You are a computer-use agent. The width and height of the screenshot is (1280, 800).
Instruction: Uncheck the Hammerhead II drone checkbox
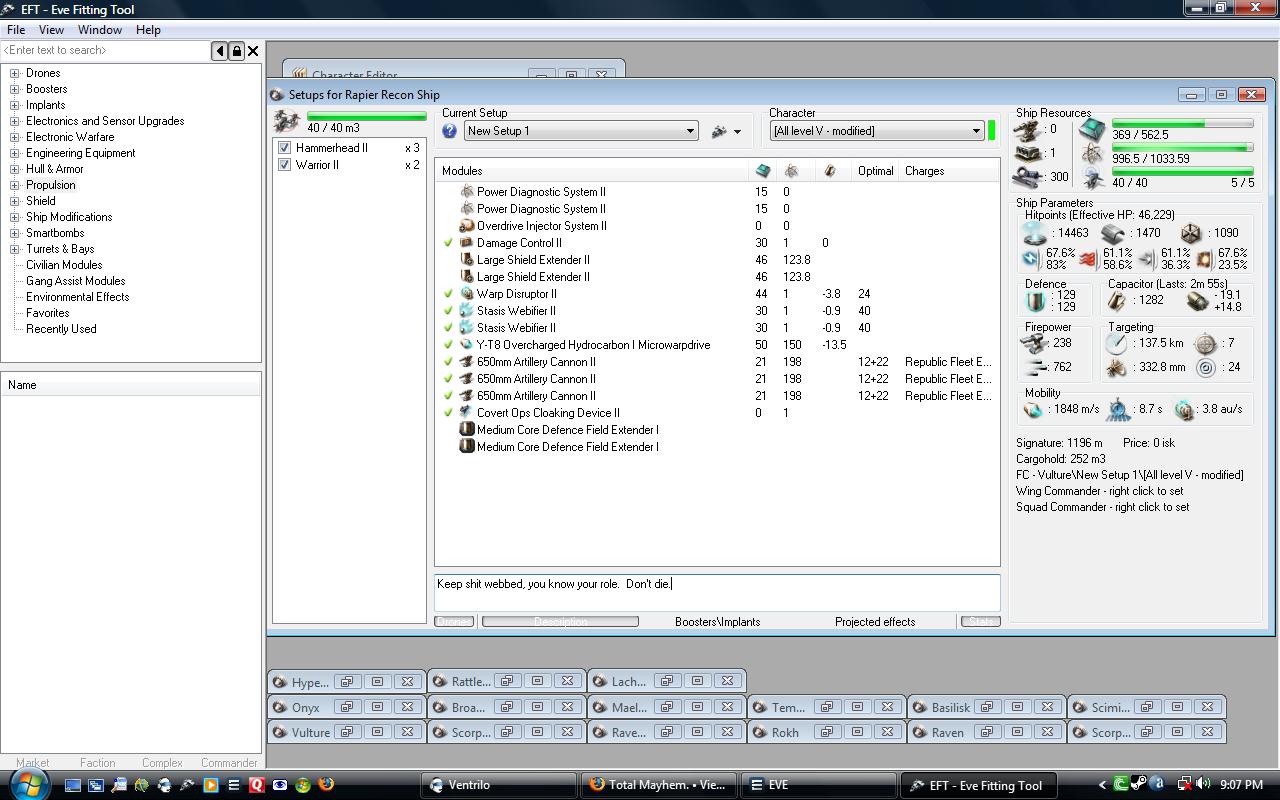pyautogui.click(x=285, y=148)
